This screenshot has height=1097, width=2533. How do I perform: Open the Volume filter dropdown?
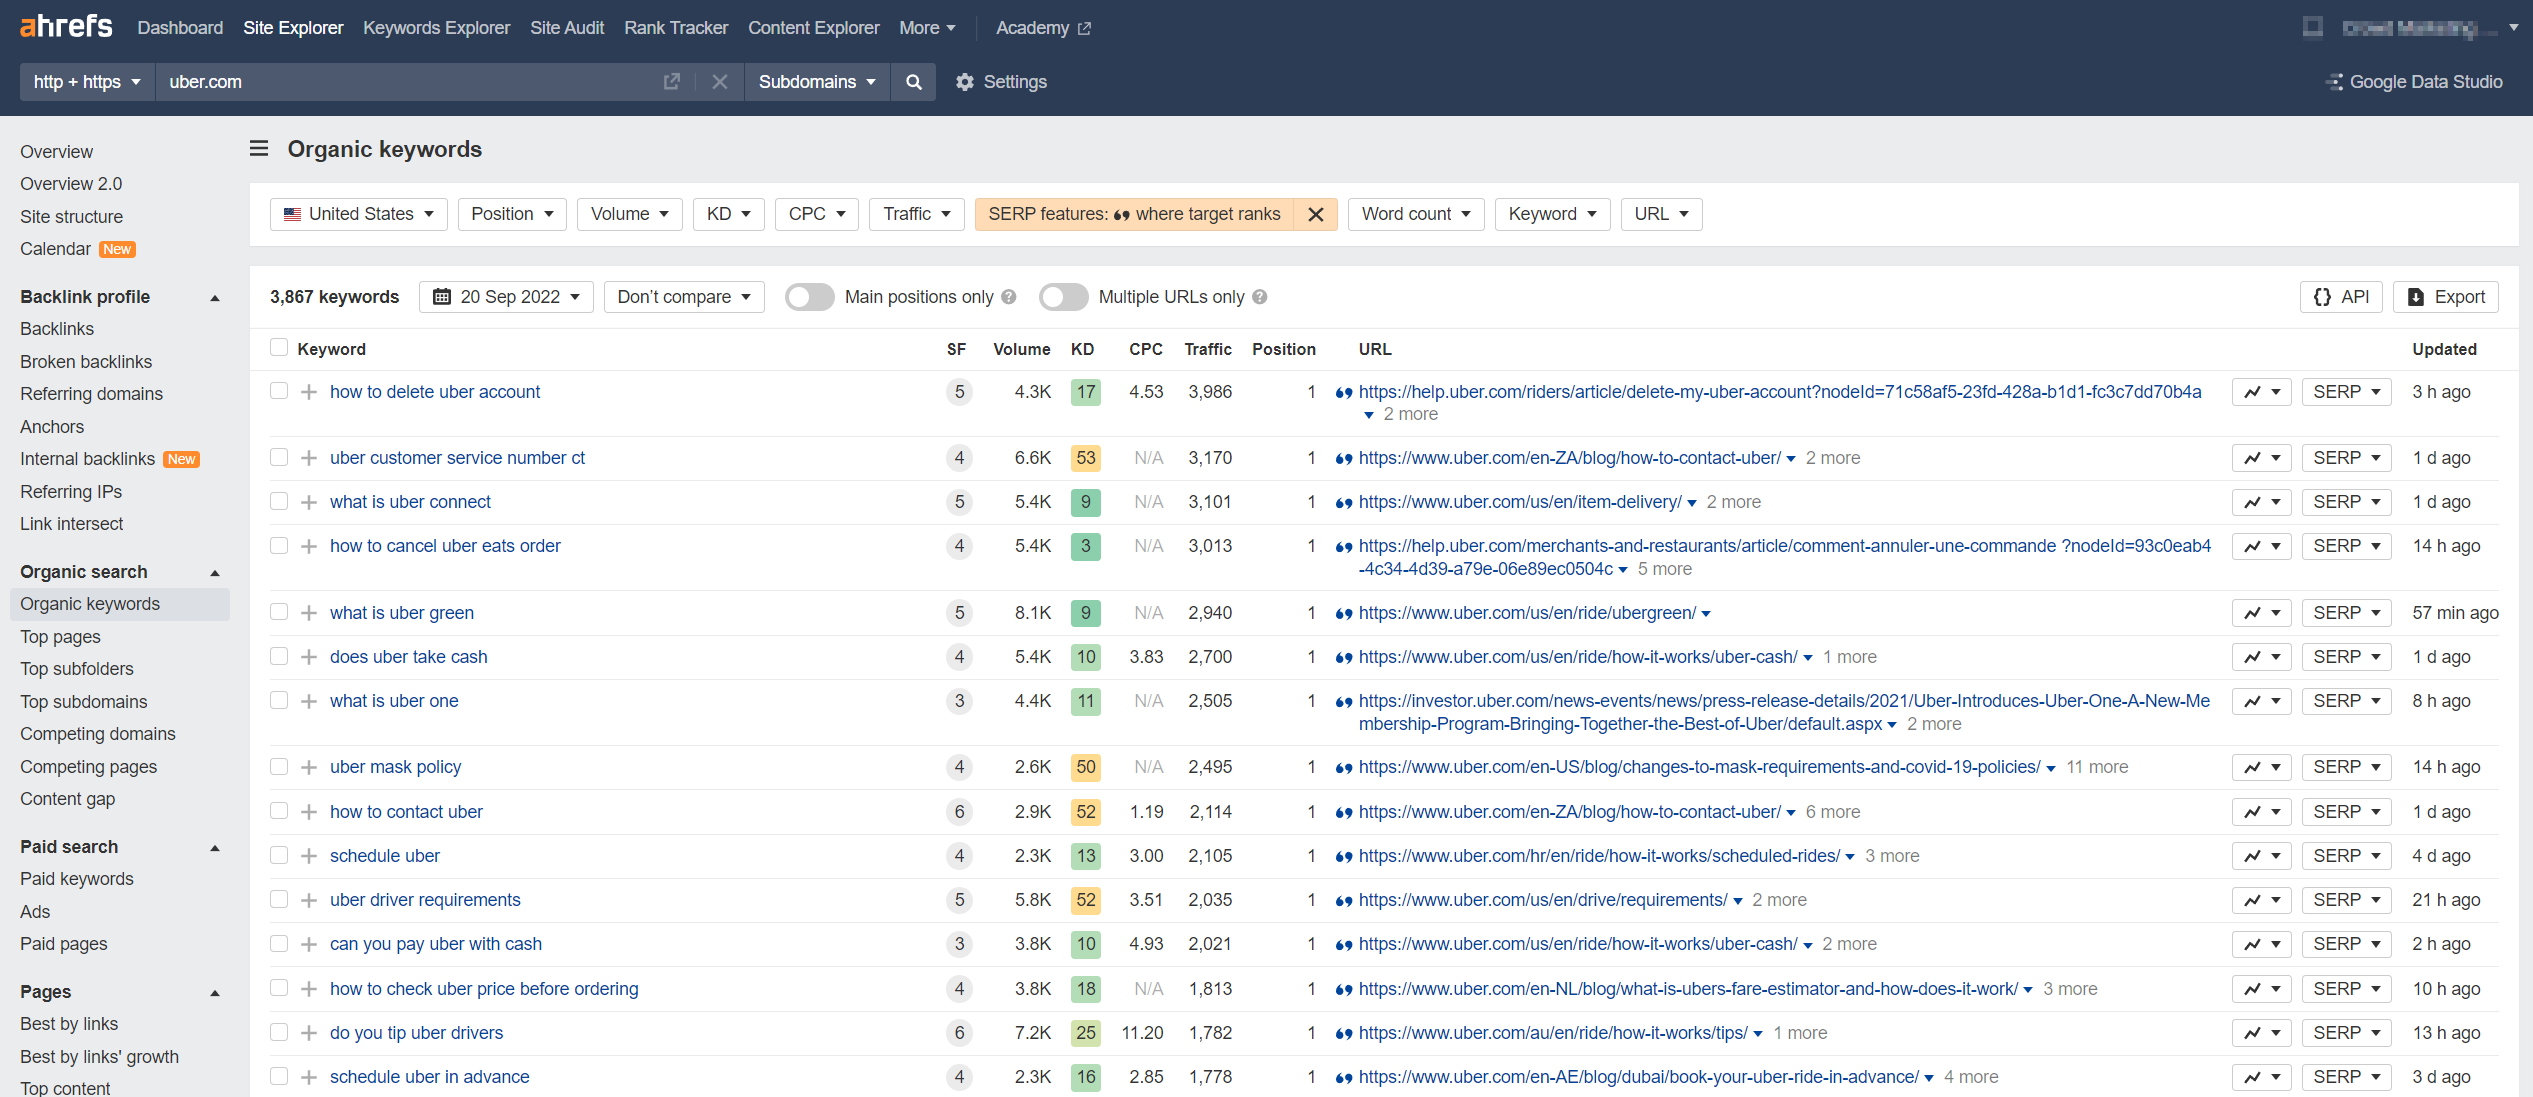pyautogui.click(x=629, y=214)
